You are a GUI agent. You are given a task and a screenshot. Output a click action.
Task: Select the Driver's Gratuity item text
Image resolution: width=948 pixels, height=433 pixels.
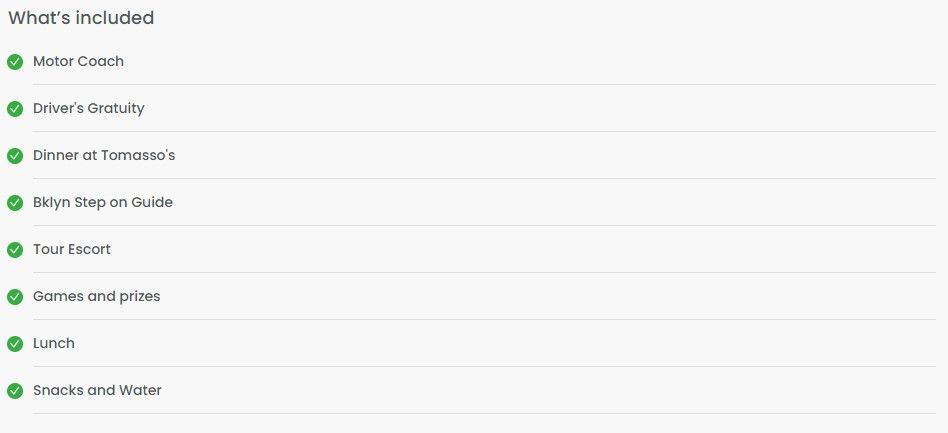click(89, 108)
